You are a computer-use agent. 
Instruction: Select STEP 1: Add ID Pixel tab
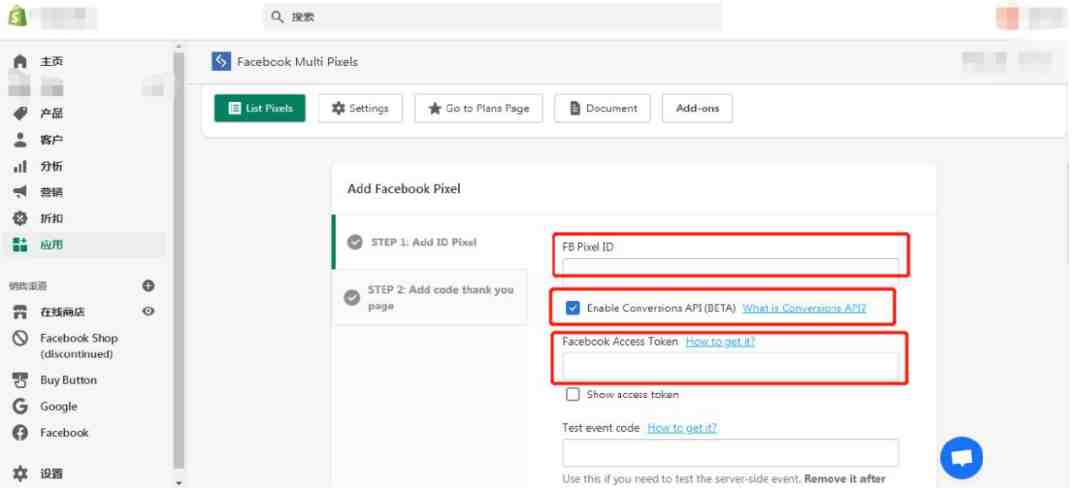coord(430,242)
